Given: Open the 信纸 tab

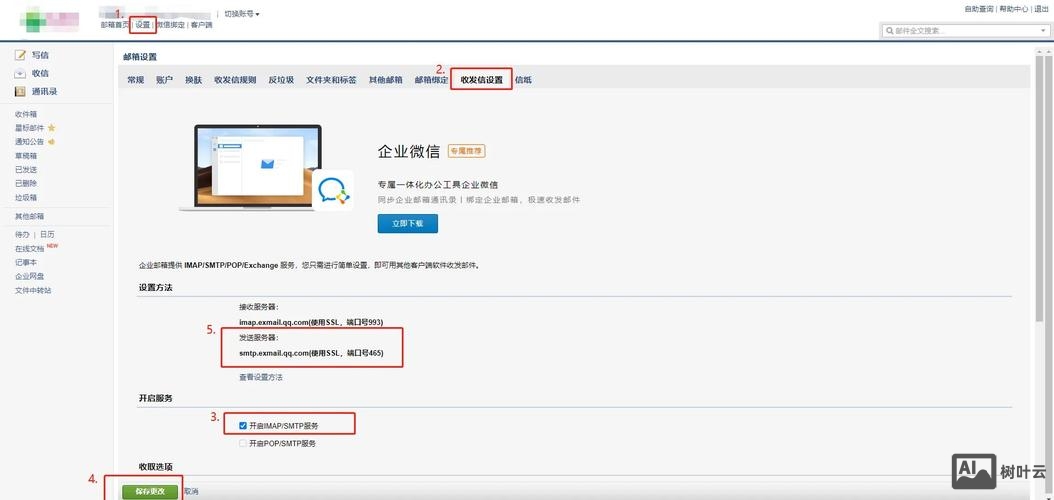Looking at the screenshot, I should [x=524, y=80].
